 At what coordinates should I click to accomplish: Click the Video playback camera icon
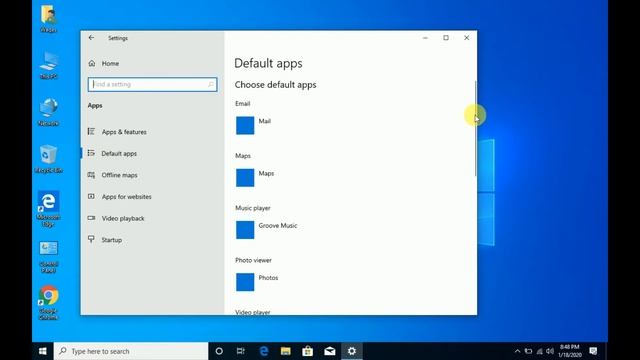coord(91,218)
